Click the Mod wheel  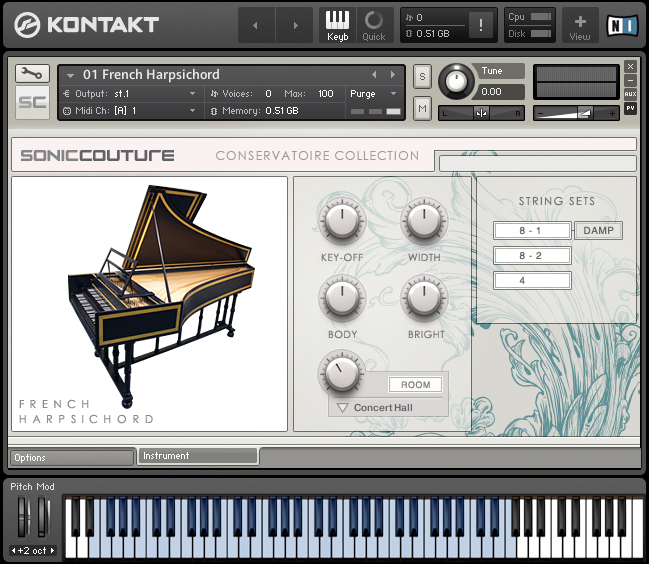43,517
